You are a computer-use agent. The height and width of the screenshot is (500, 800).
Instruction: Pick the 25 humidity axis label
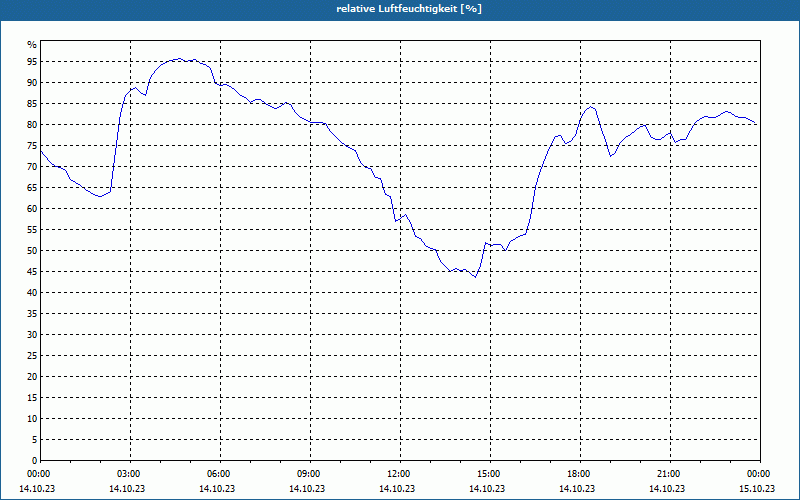tap(32, 356)
